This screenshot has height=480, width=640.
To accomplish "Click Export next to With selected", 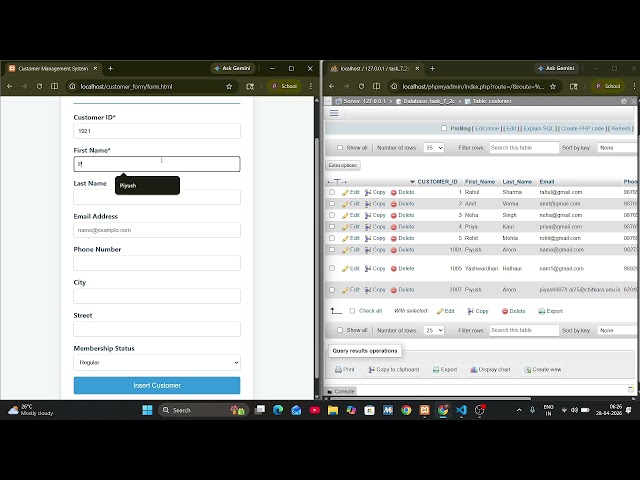I will (551, 311).
